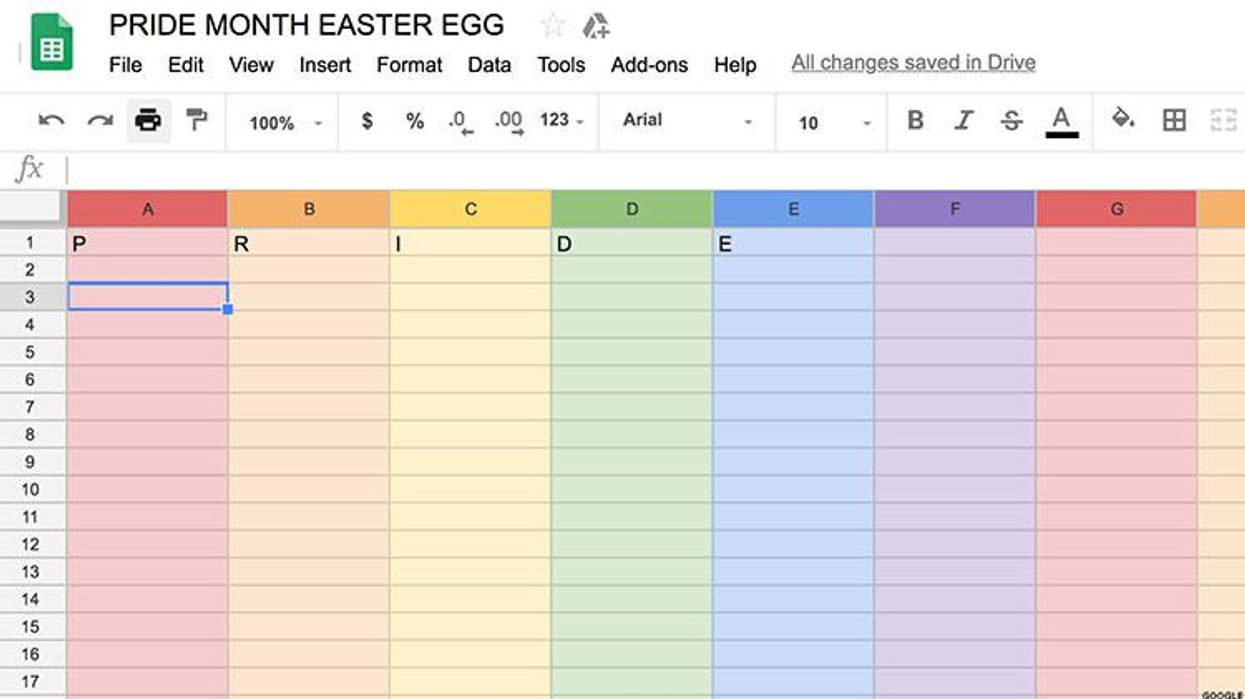1245x699 pixels.
Task: Click the All changes saved in Drive link
Action: [x=912, y=62]
